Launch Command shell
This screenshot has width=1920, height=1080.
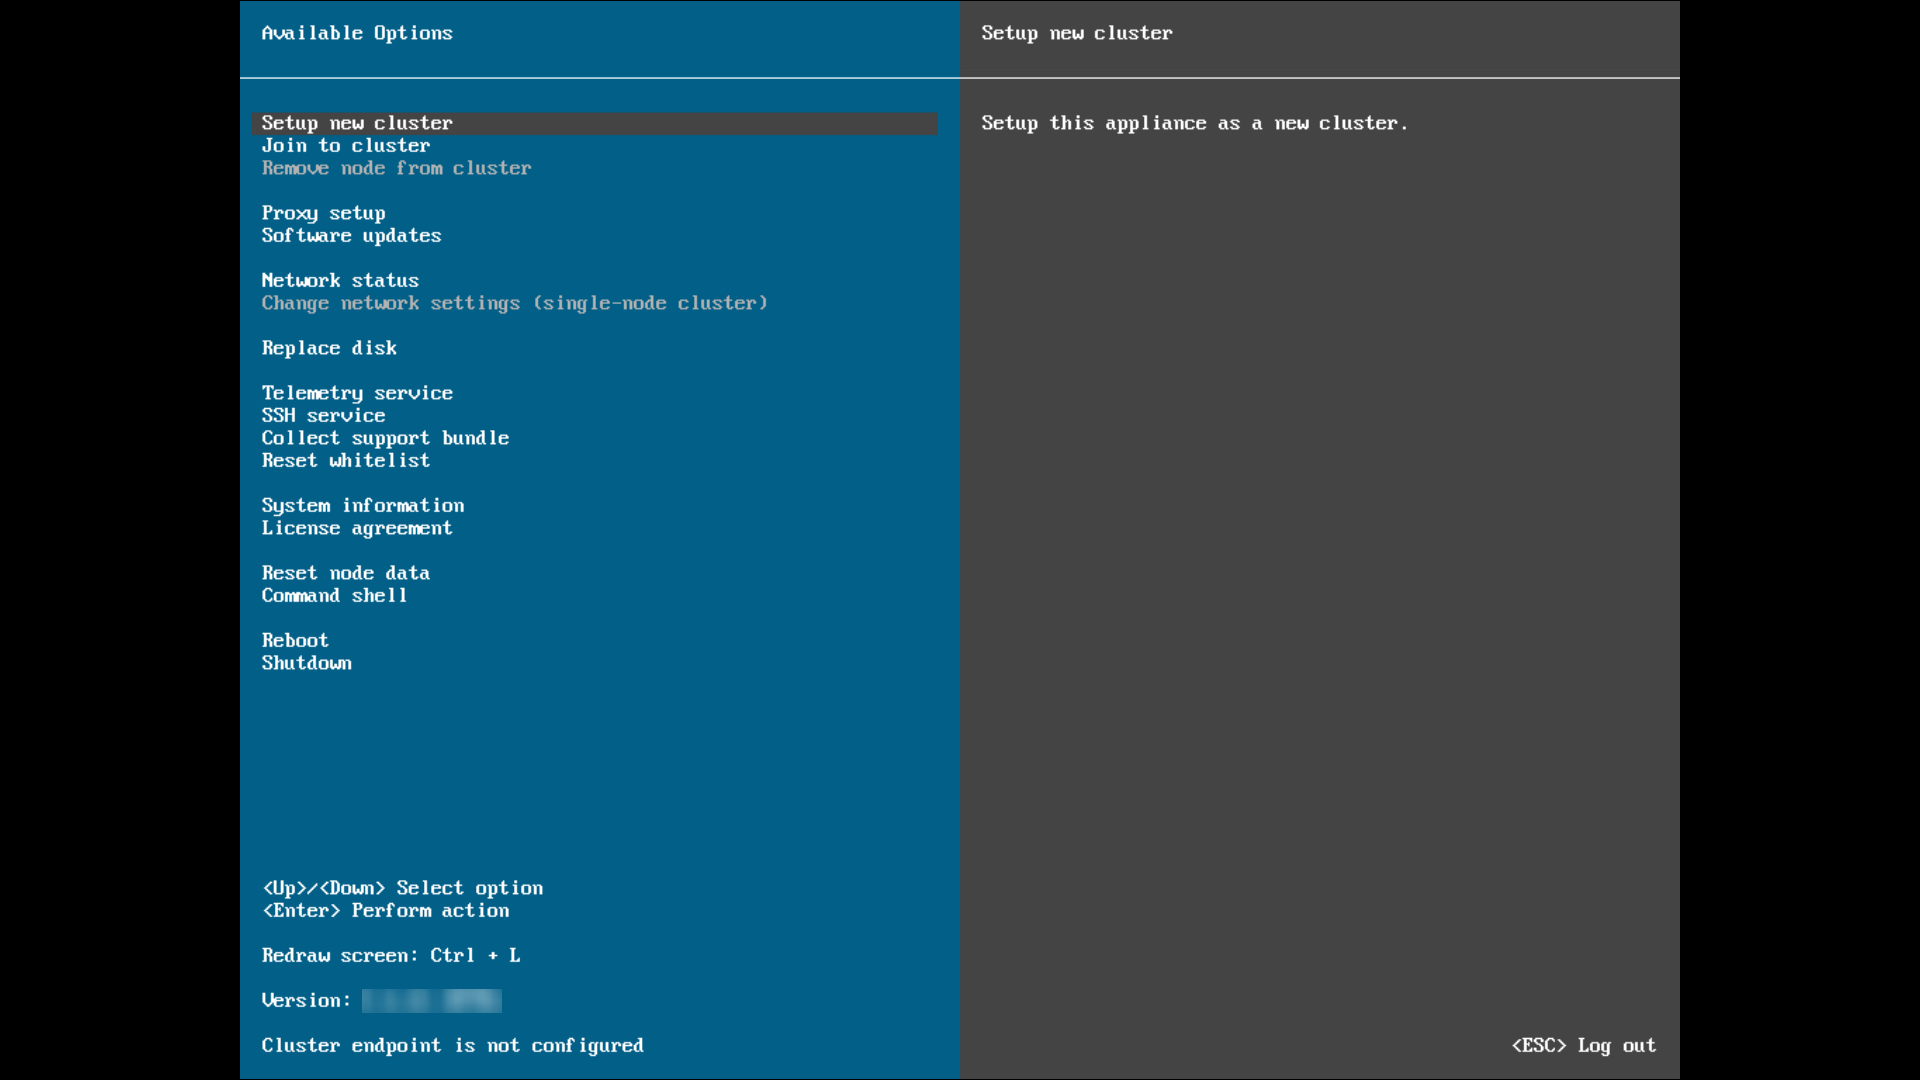[x=334, y=596]
